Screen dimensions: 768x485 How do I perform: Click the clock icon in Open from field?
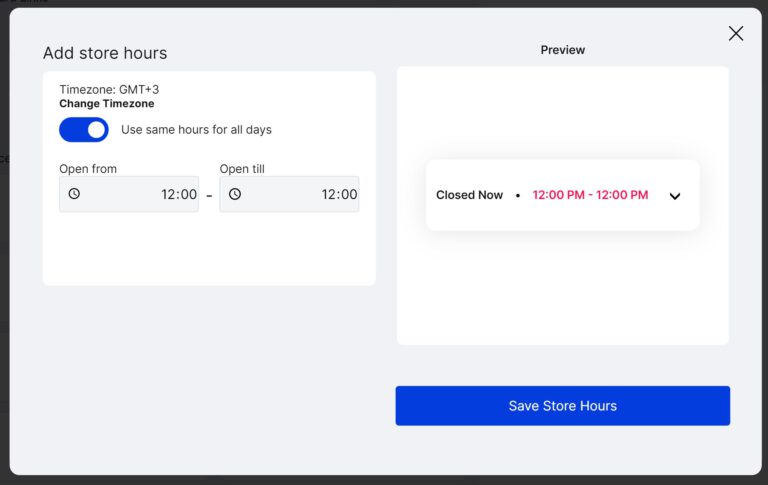pos(74,194)
